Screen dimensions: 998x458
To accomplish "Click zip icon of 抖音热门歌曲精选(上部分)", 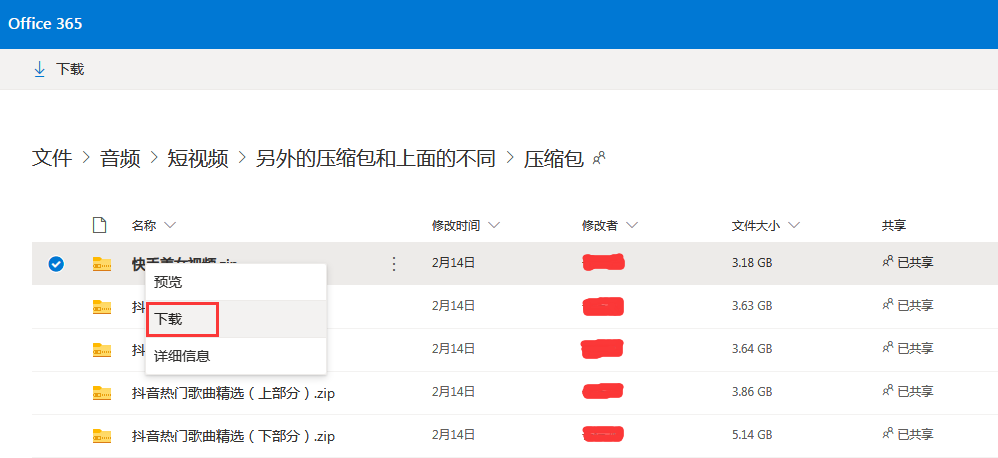I will [x=102, y=393].
